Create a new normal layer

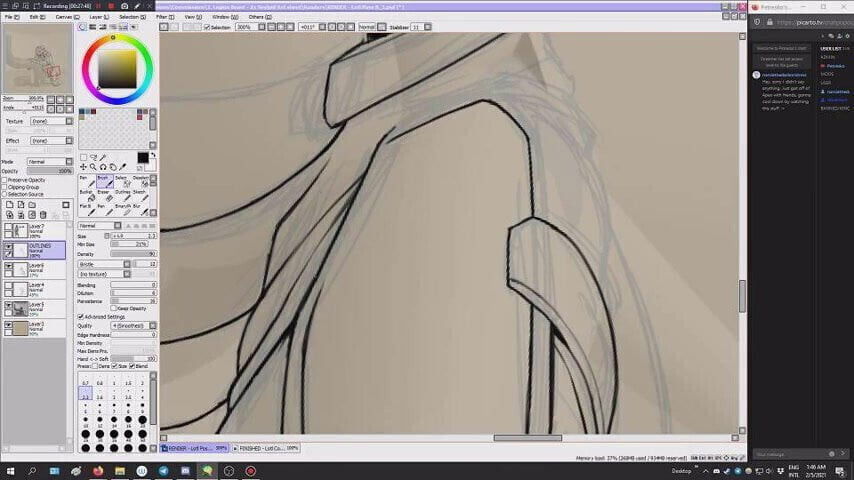pyautogui.click(x=9, y=205)
